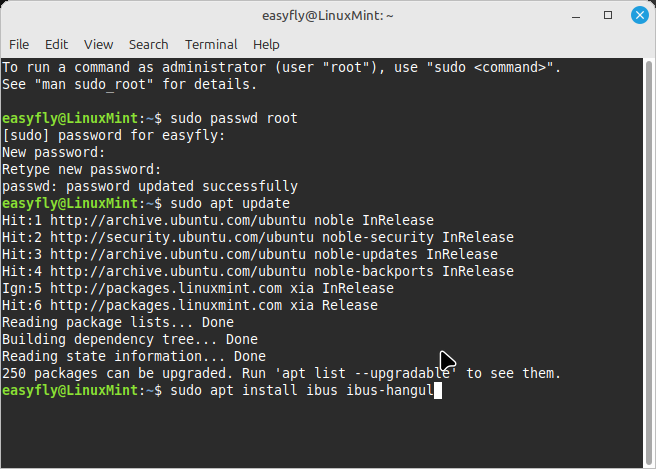This screenshot has height=469, width=656.
Task: Open the File menu
Action: pos(19,44)
